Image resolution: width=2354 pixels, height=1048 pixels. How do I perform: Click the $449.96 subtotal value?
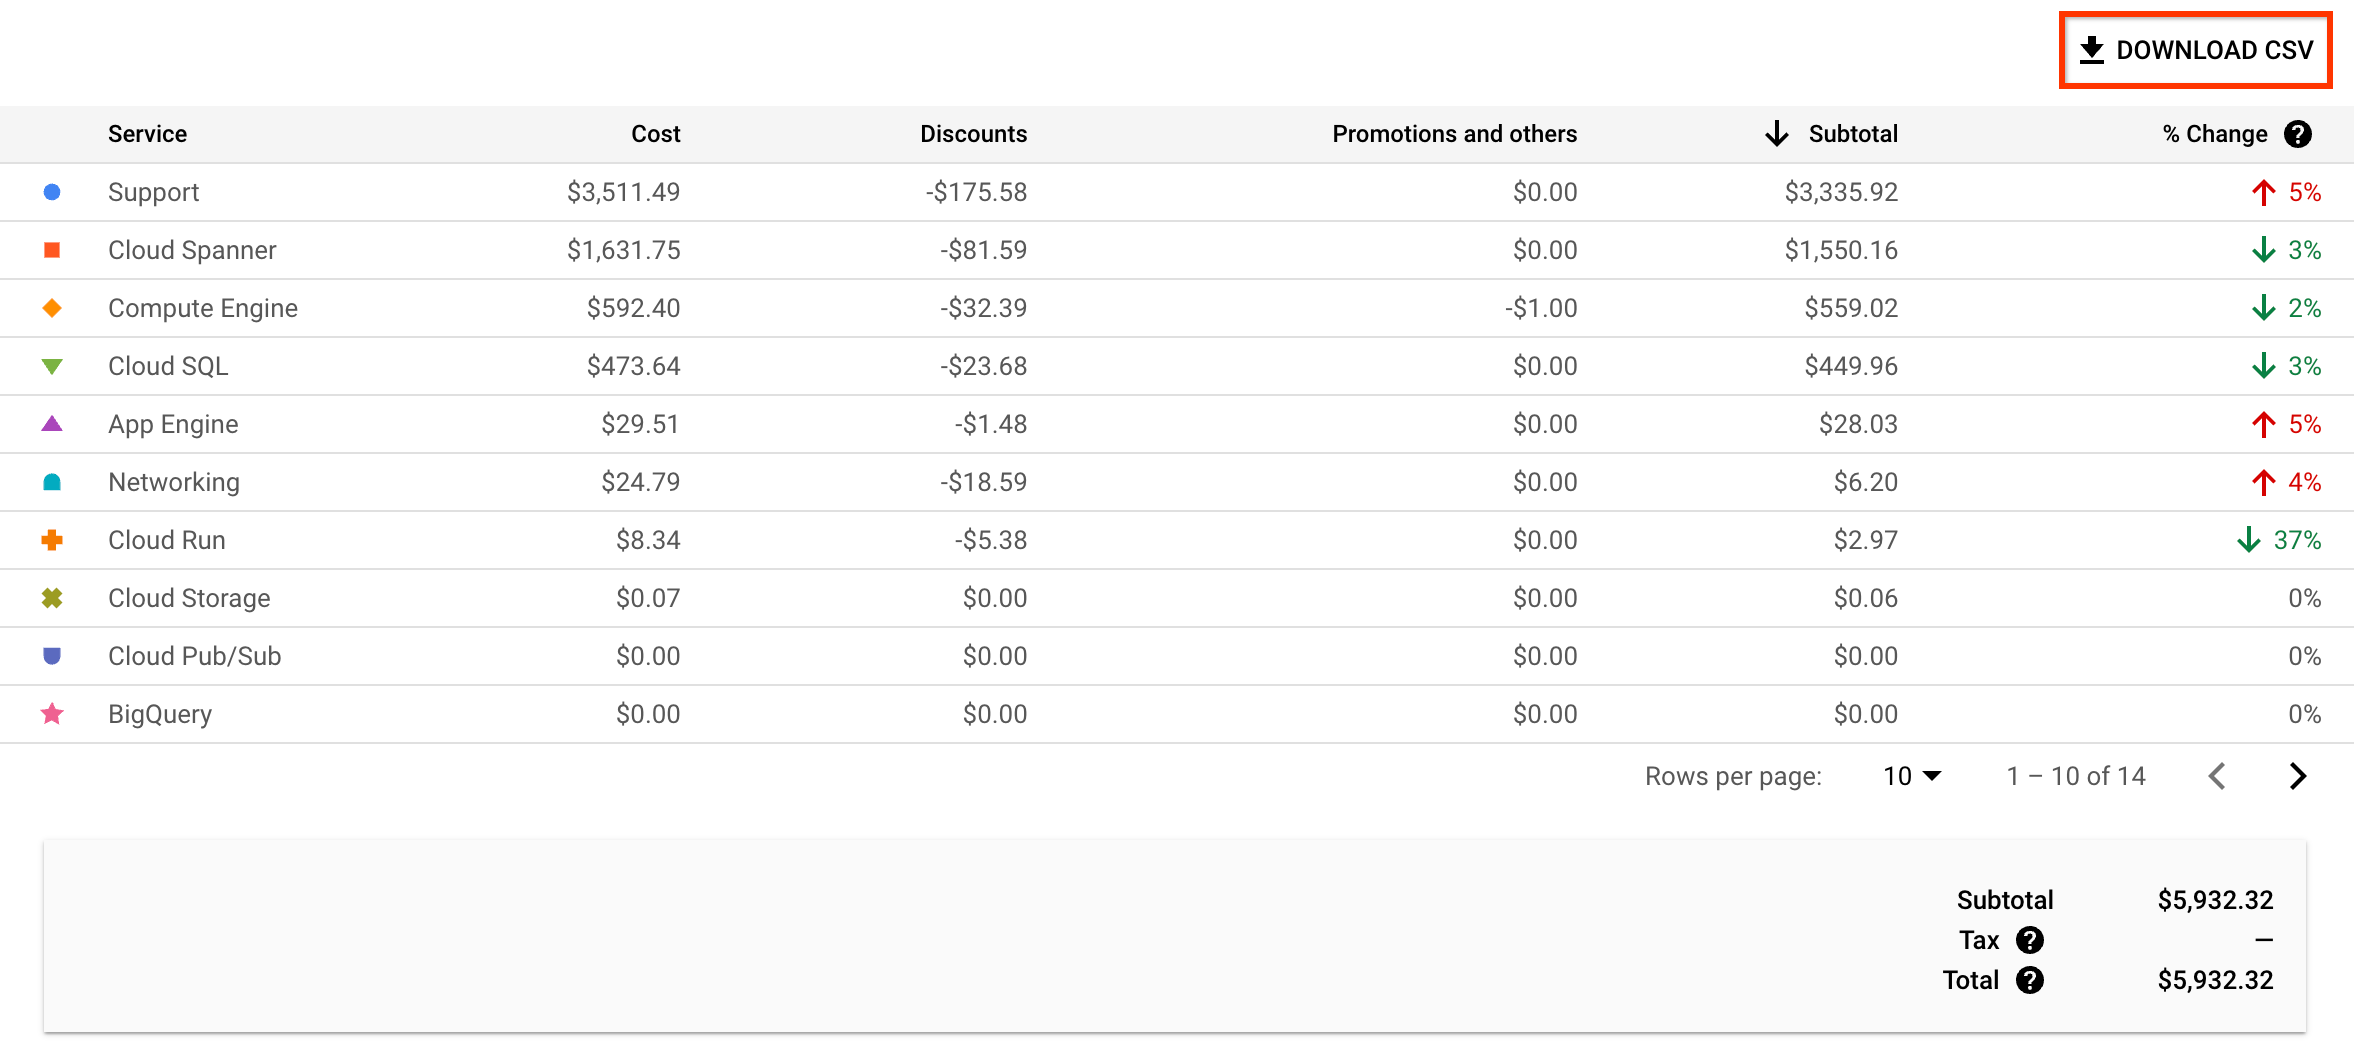[1851, 366]
